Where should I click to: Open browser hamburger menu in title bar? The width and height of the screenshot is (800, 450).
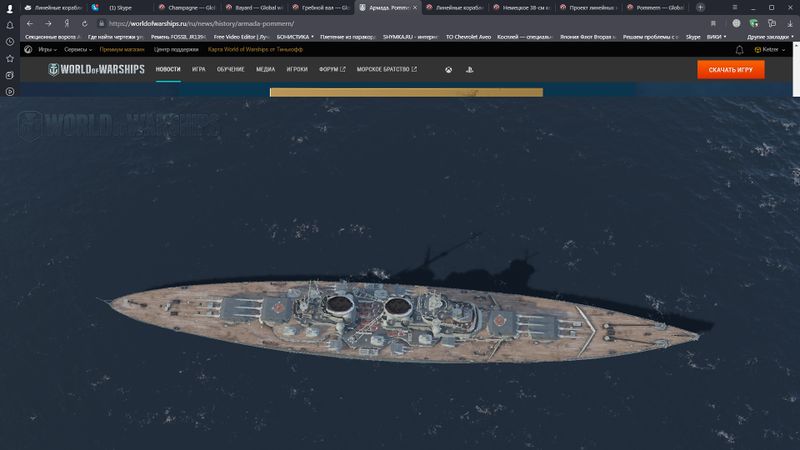click(735, 8)
